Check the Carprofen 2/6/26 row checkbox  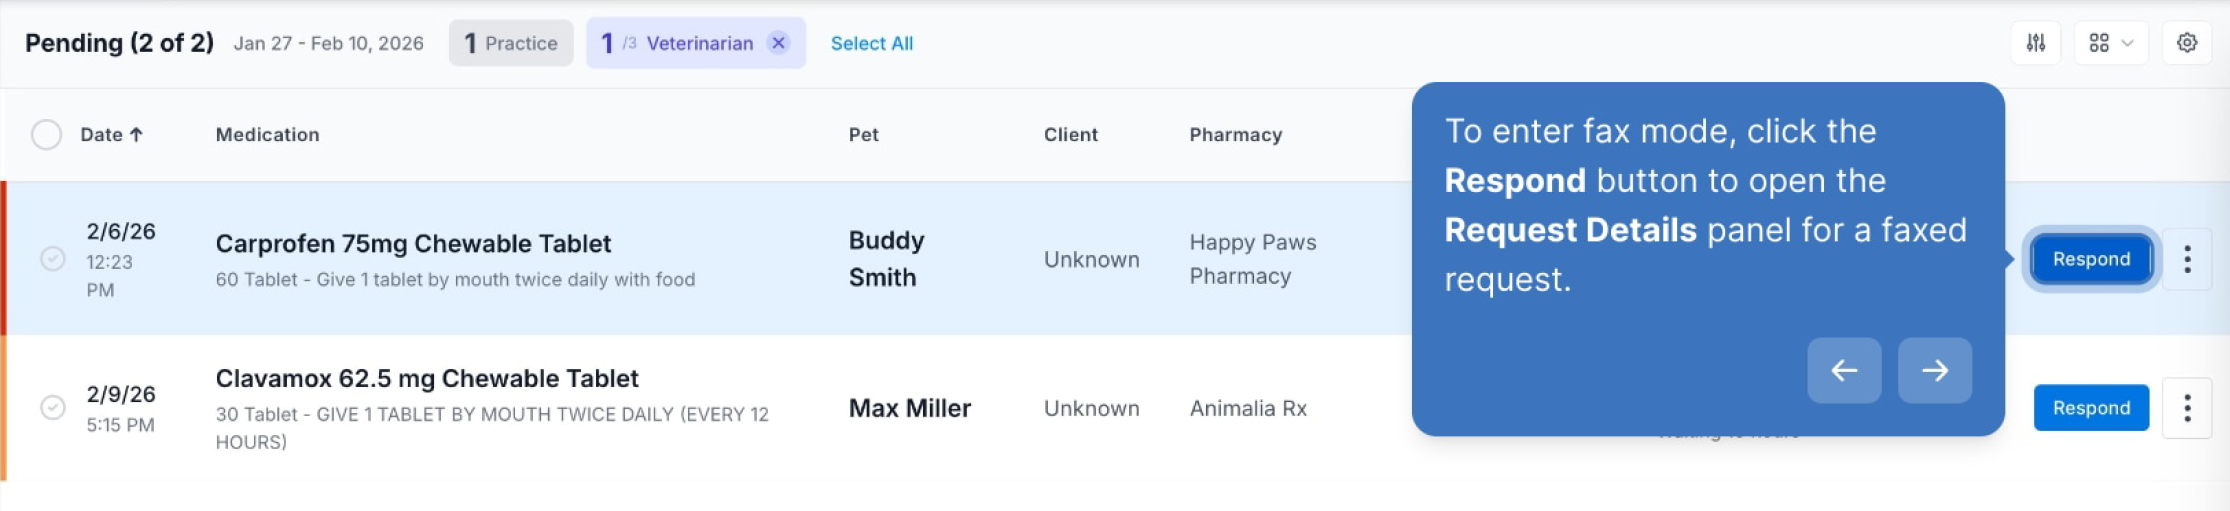[53, 259]
